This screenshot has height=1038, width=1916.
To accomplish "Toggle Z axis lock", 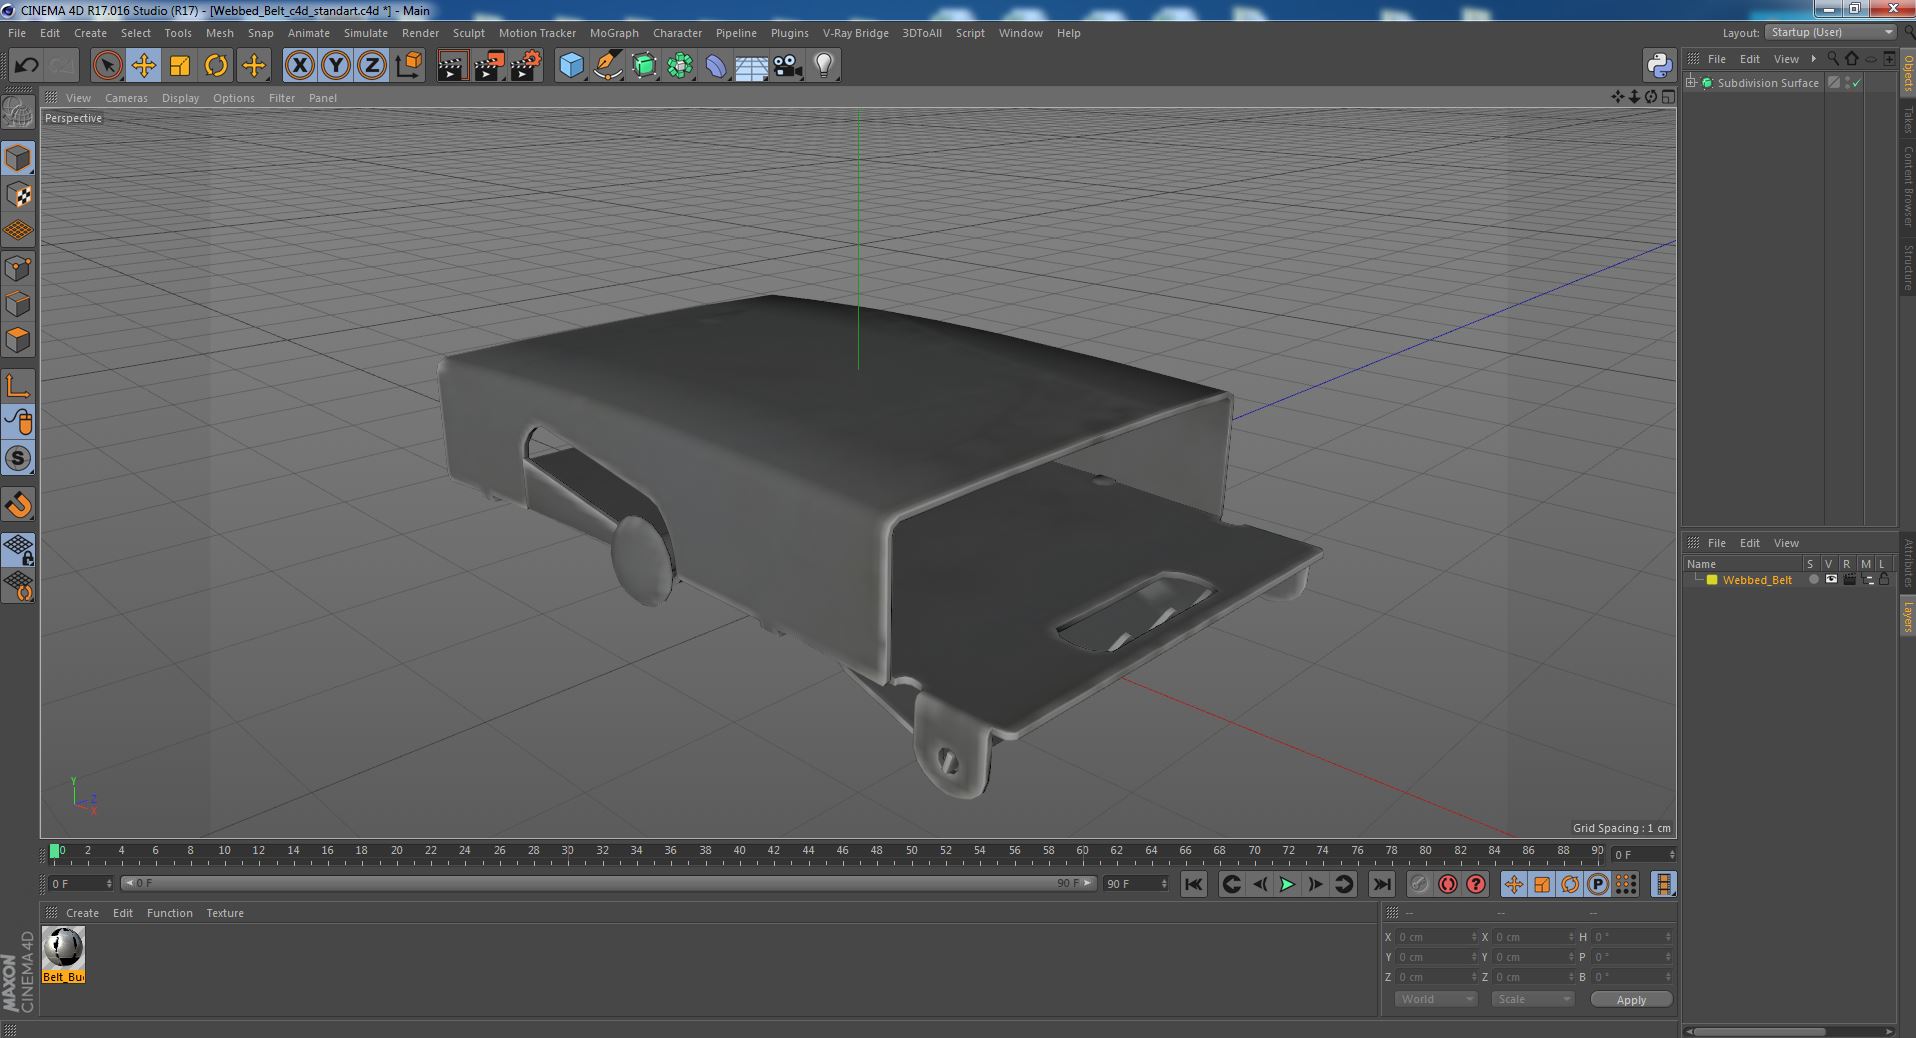I will [372, 66].
